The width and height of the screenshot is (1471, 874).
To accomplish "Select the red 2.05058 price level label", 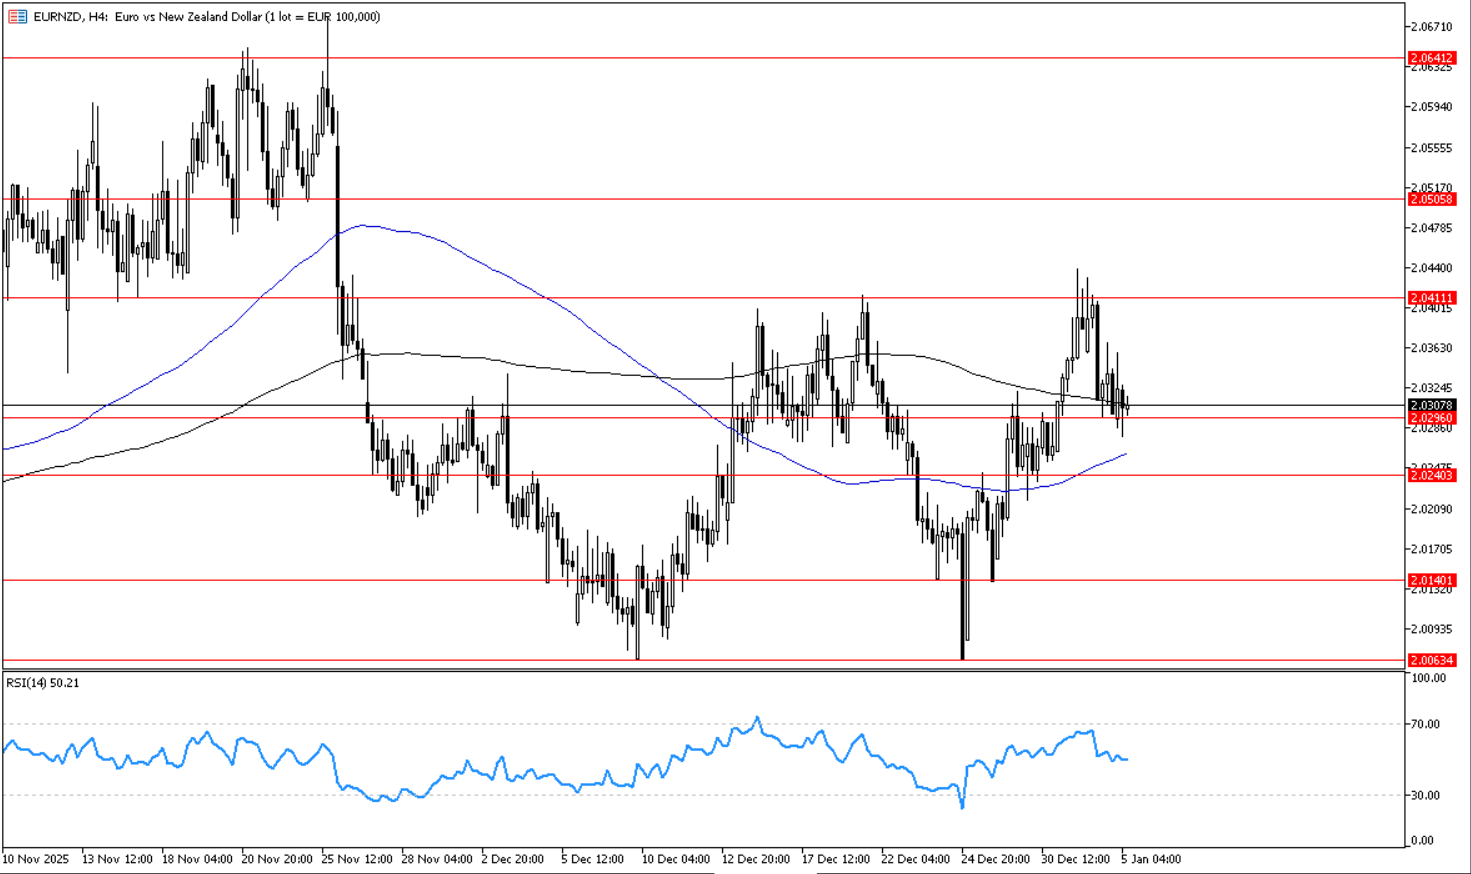I will 1431,199.
